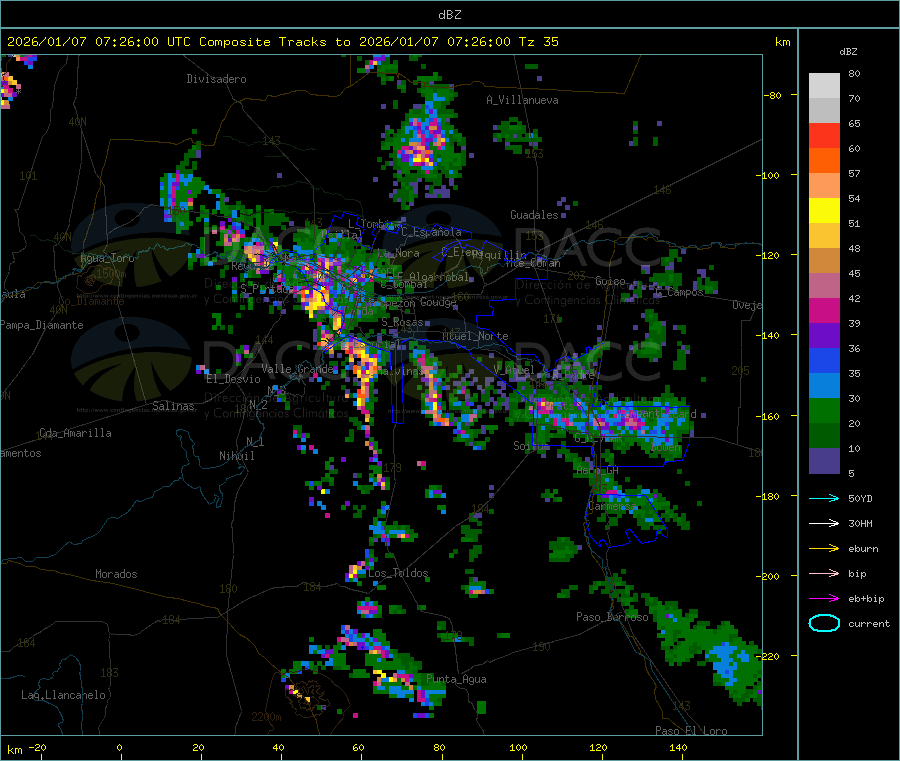Click the 30HM white arrow legend icon
Viewport: 900px width, 761px height.
[824, 523]
